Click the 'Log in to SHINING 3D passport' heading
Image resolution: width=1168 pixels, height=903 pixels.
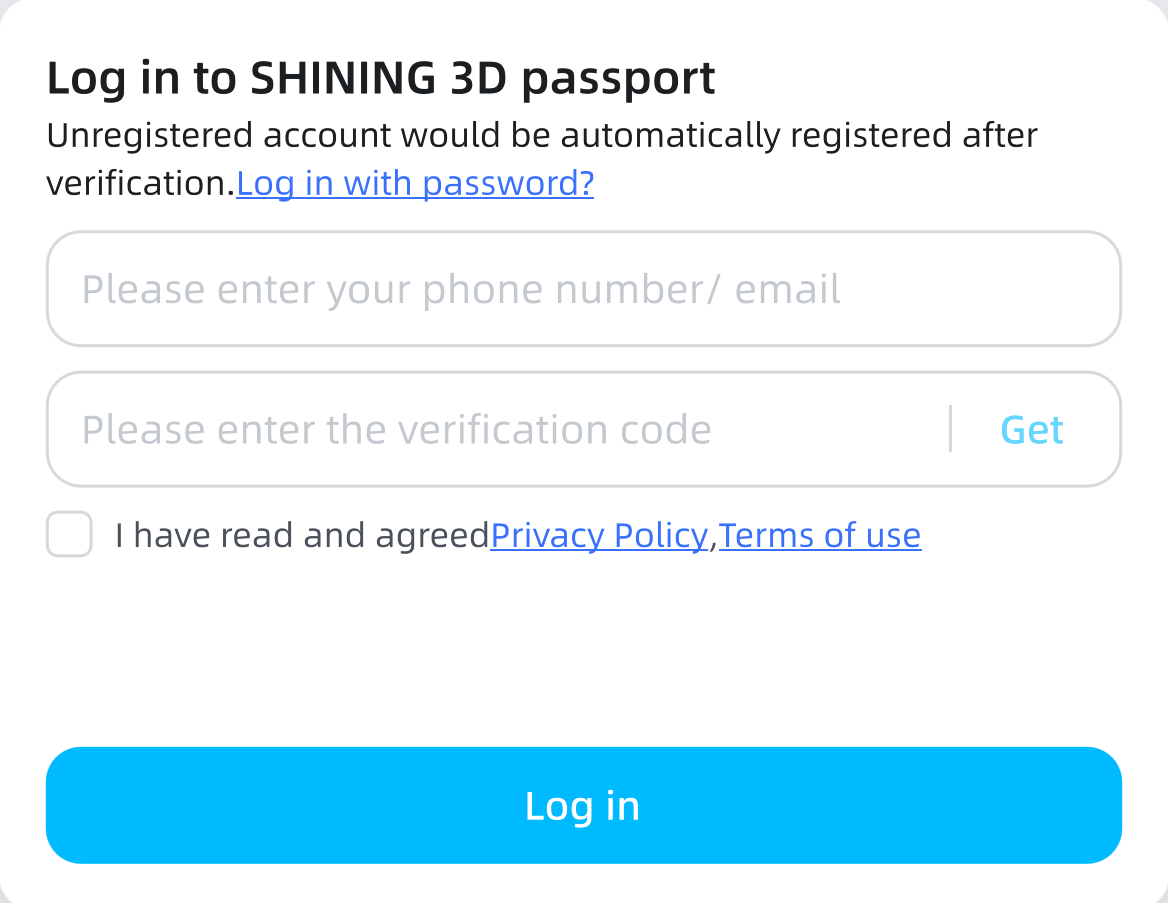(381, 78)
